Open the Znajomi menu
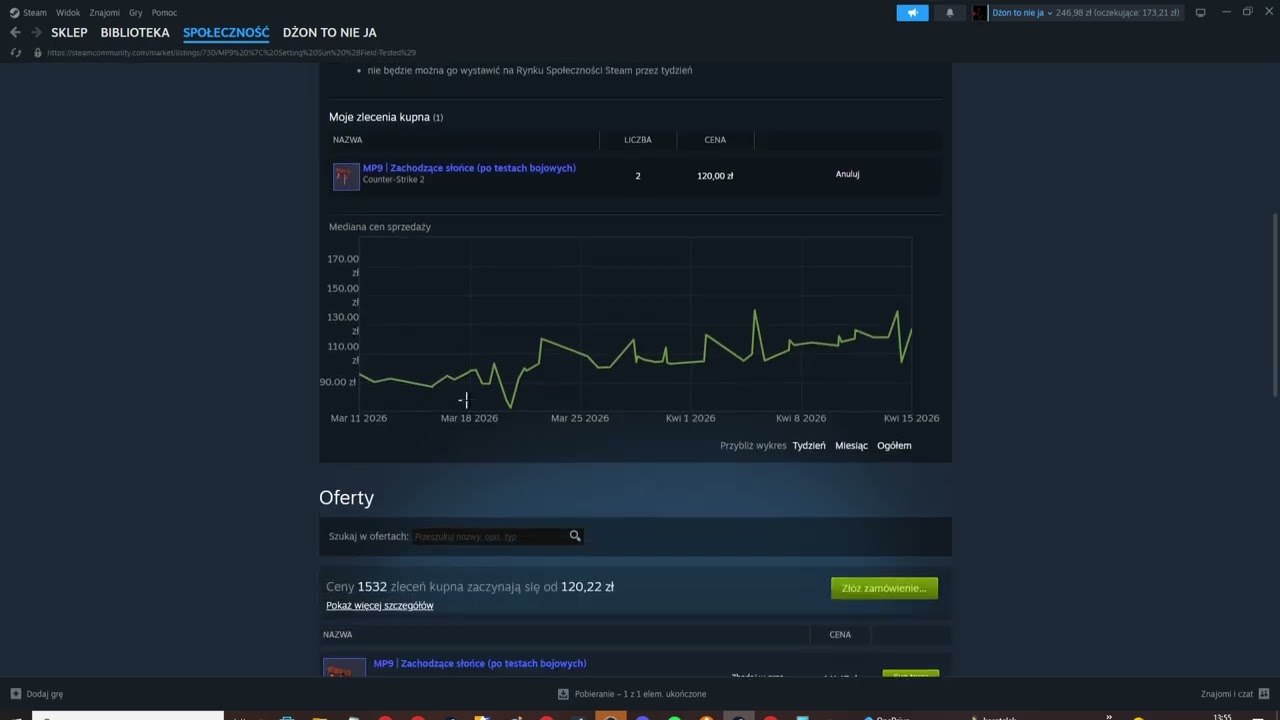Viewport: 1280px width, 720px height. (104, 13)
